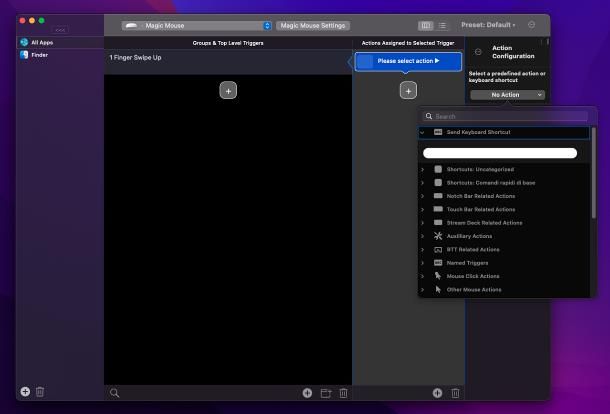Delete action with the actions footer trash icon
This screenshot has height=414, width=610.
(x=455, y=393)
